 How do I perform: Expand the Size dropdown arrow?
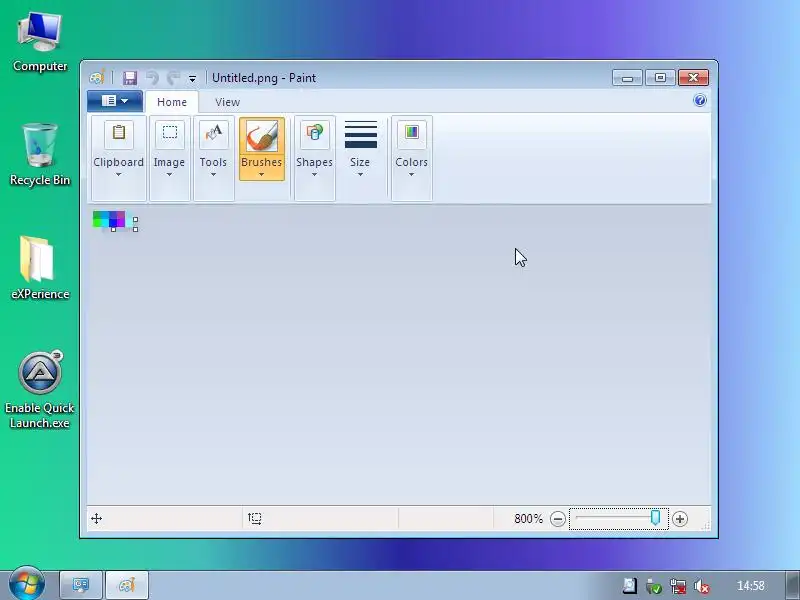[360, 174]
